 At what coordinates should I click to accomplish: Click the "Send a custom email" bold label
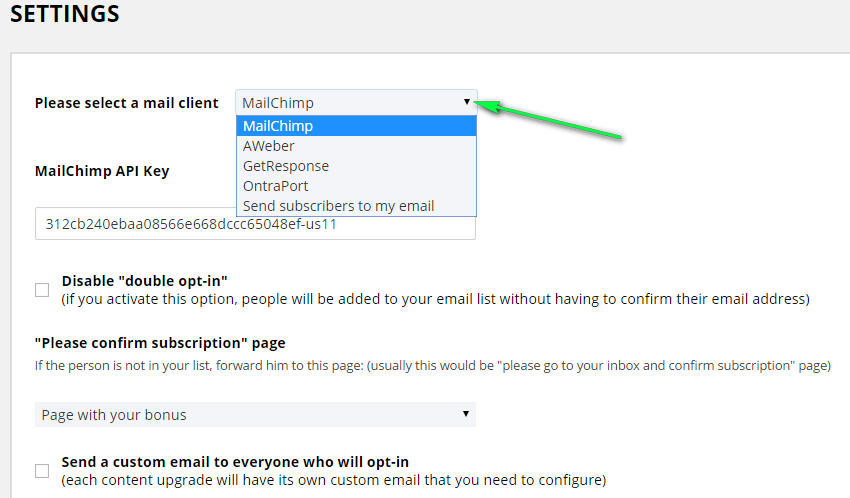[235, 462]
